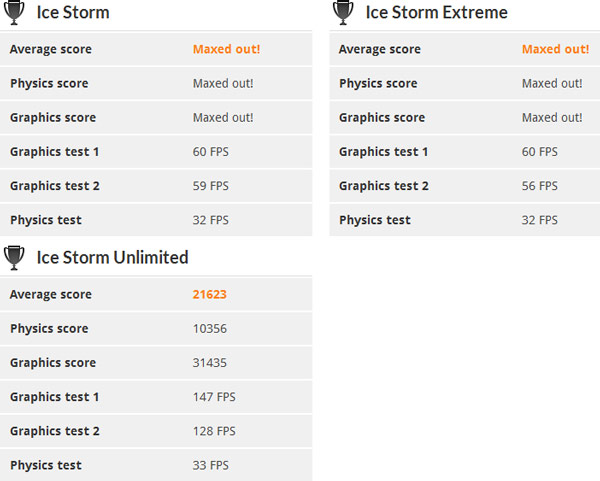The image size is (600, 481).
Task: Click the 128 FPS result
Action: [214, 431]
